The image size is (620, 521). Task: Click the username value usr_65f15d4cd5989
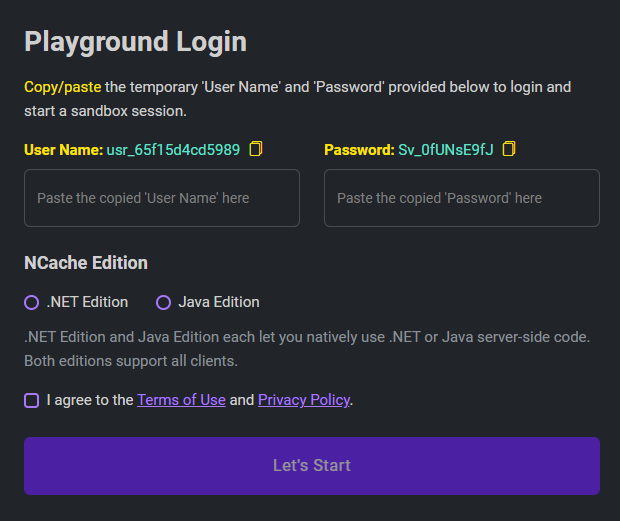tap(173, 150)
